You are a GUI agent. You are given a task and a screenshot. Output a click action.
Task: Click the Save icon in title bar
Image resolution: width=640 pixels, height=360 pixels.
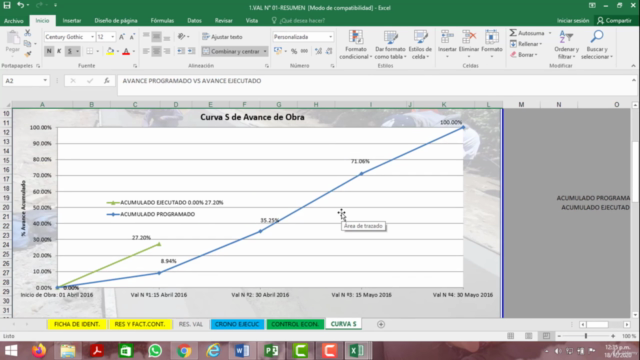7,5
